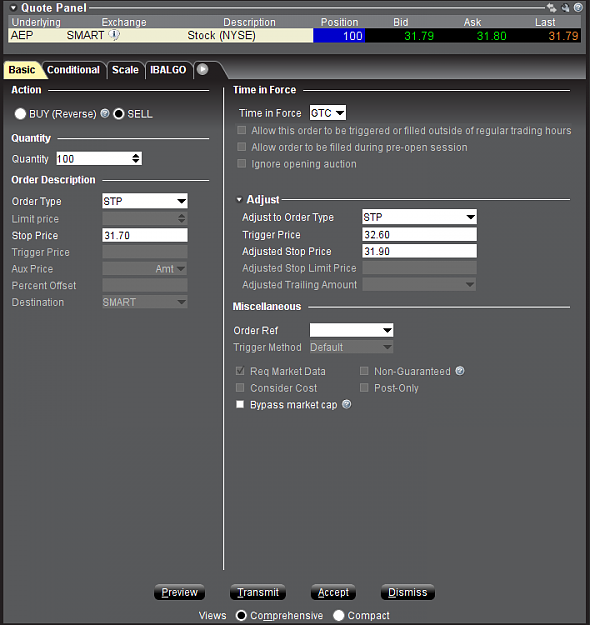
Task: Open the Destination SMART dropdown
Action: 145,302
